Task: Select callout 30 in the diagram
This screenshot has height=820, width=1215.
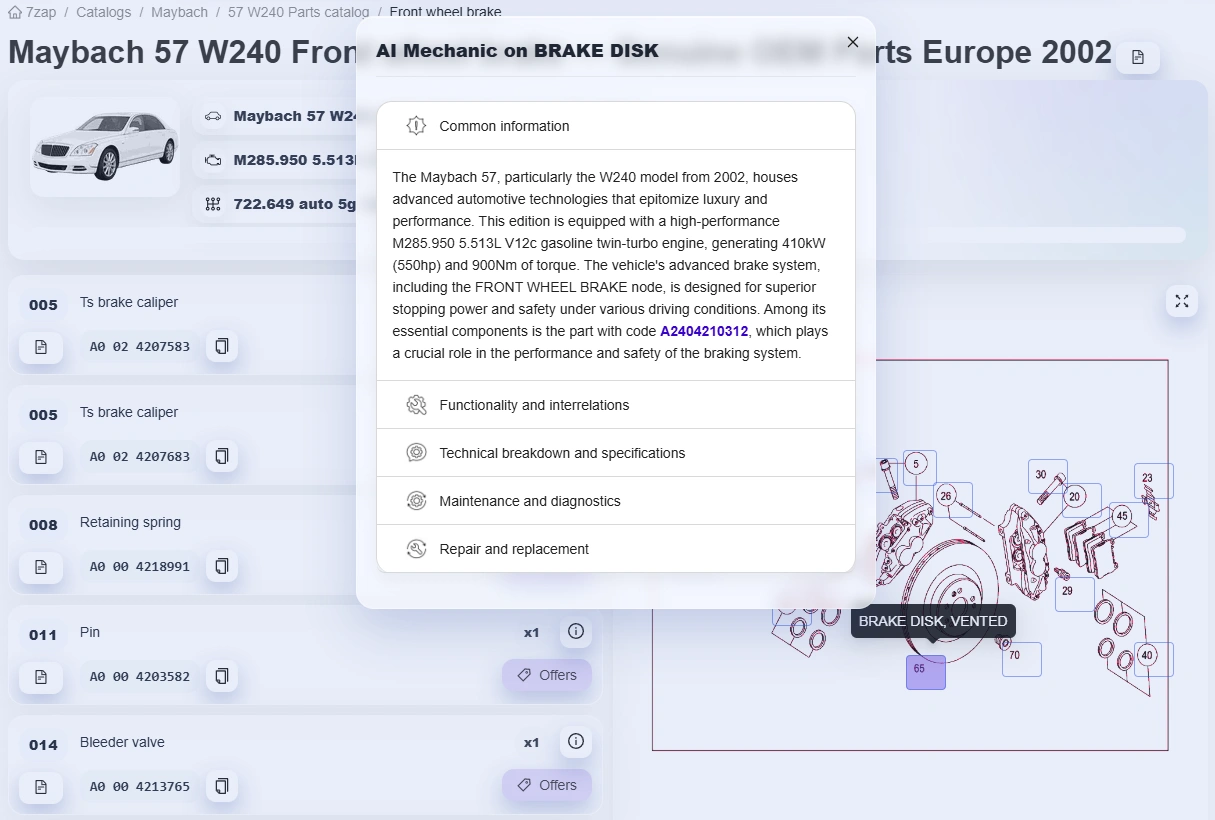Action: click(1047, 477)
